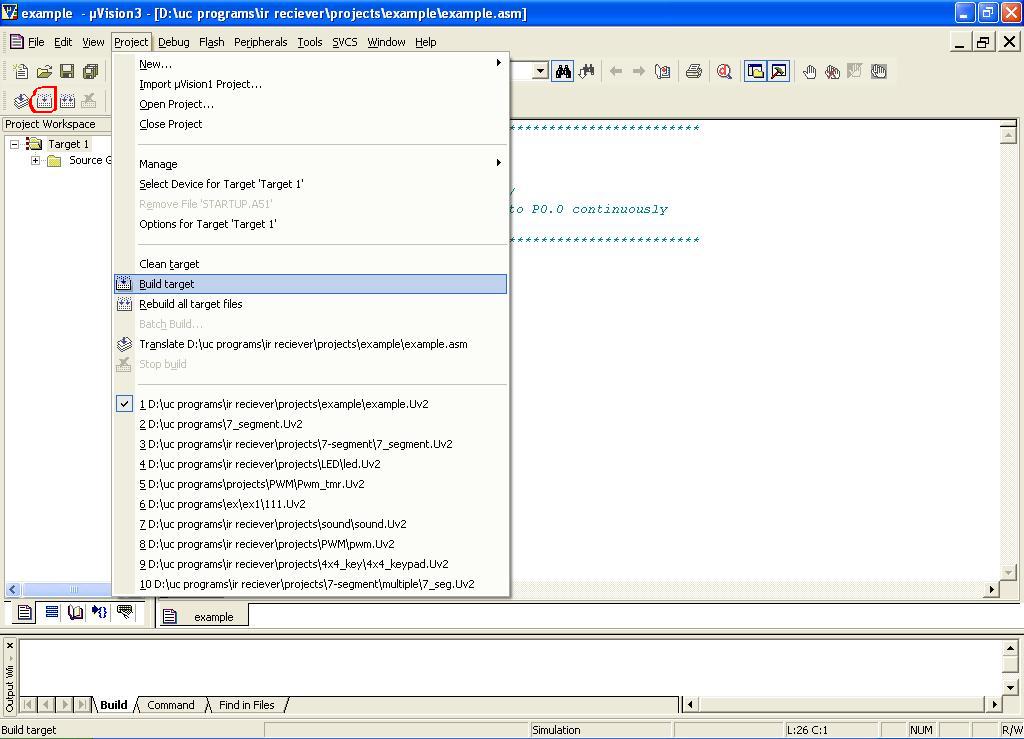Click the Save floppy disk toolbar icon
1024x739 pixels.
(67, 71)
